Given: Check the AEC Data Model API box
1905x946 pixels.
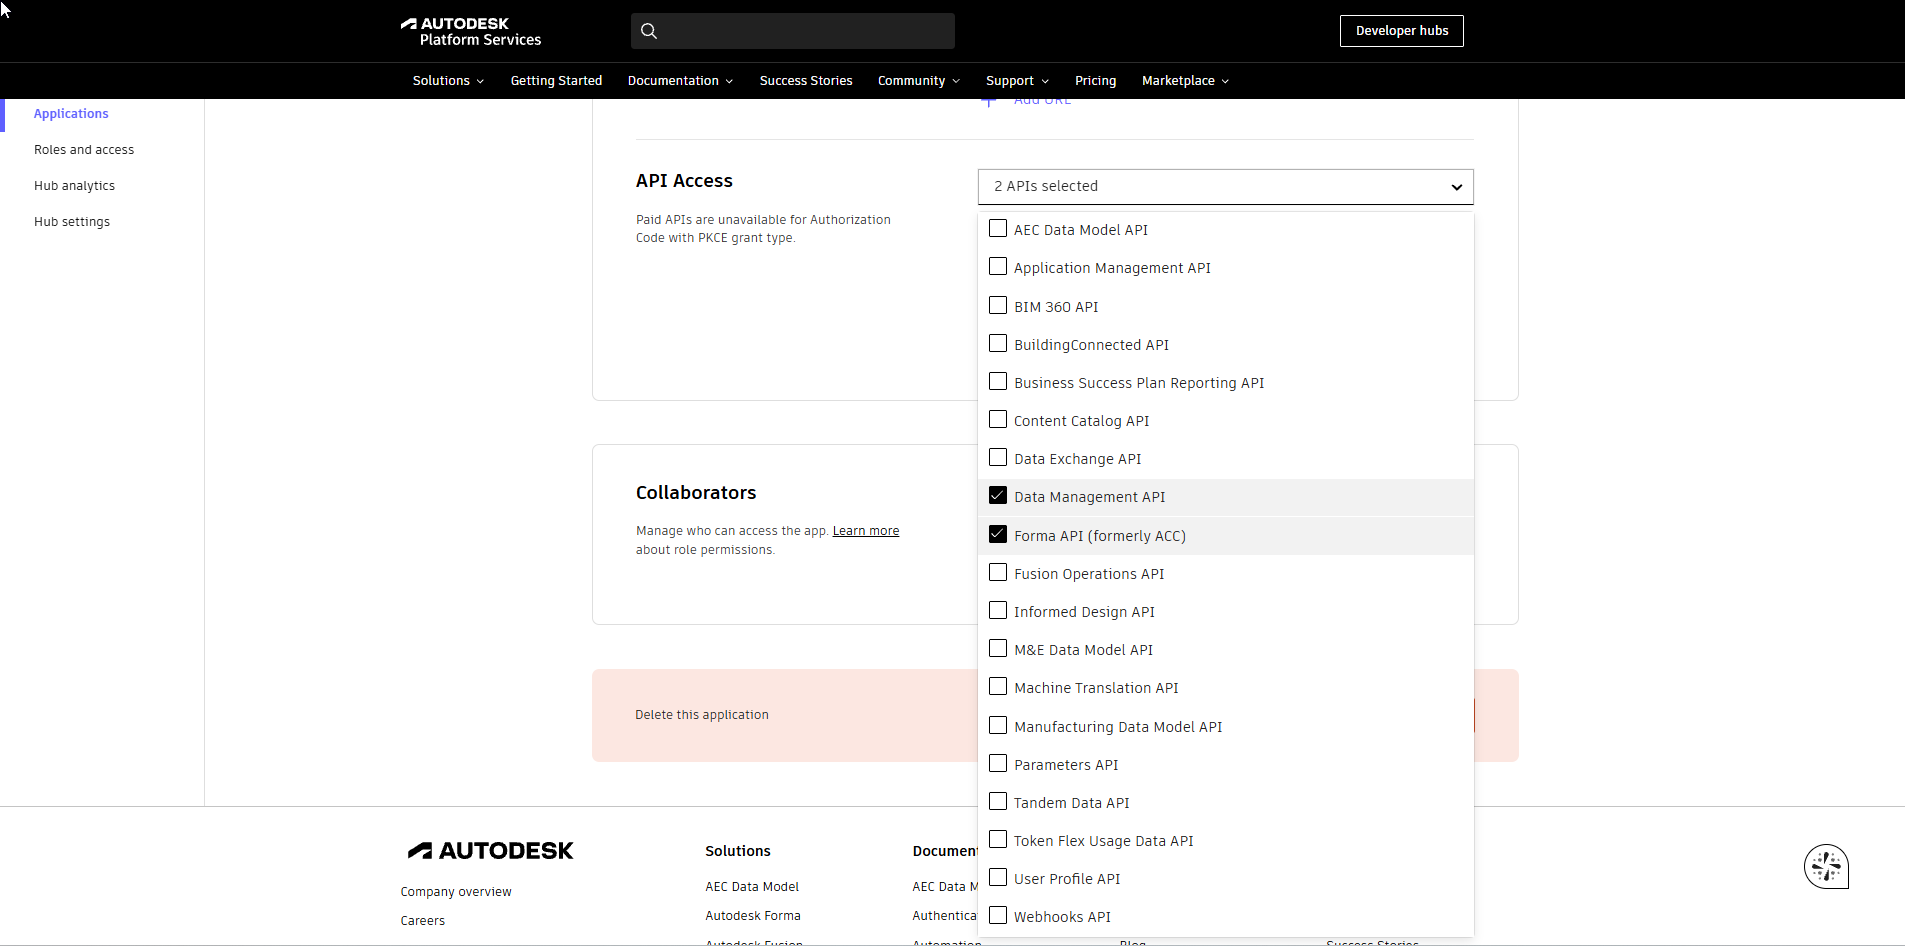Looking at the screenshot, I should pyautogui.click(x=998, y=229).
